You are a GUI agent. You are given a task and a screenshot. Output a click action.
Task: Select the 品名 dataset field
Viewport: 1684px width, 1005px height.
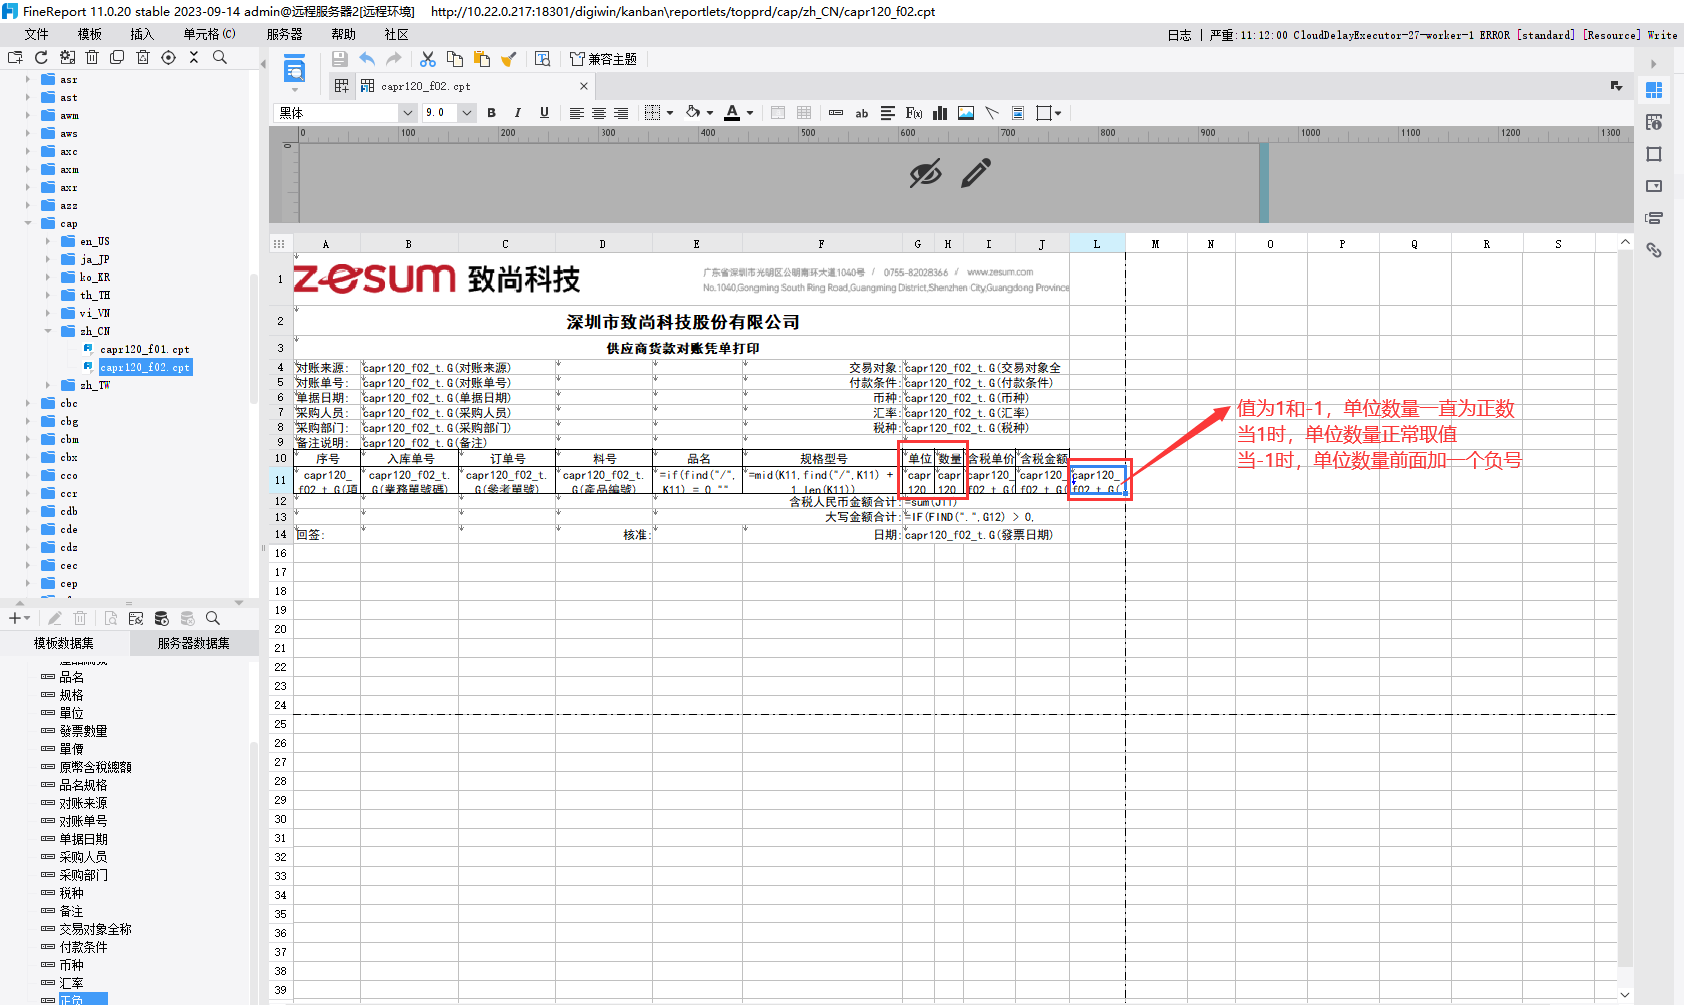click(72, 677)
